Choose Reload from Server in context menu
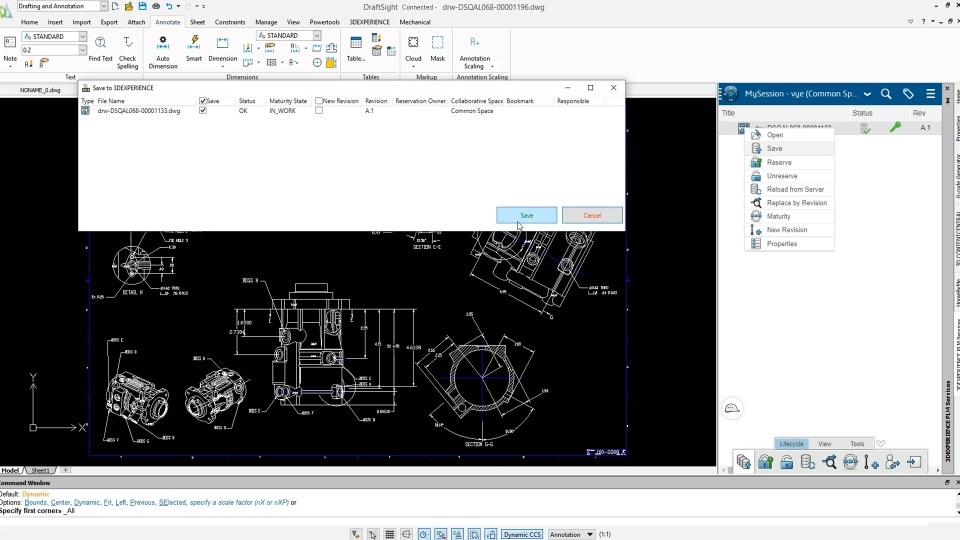This screenshot has width=960, height=540. tap(795, 189)
